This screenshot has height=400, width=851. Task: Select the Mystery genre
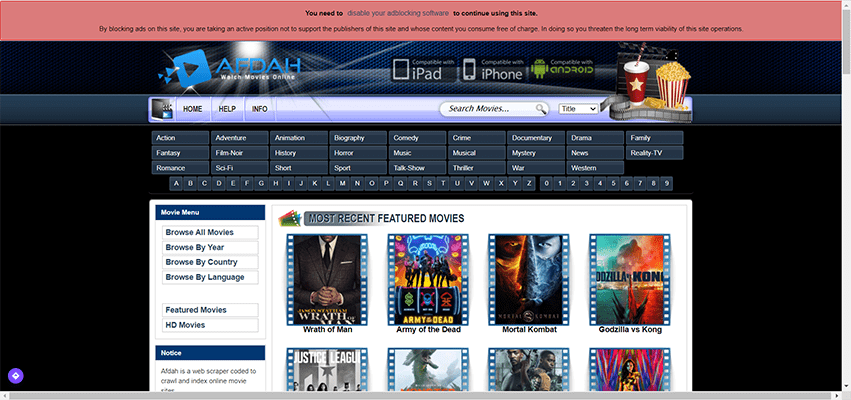click(x=536, y=153)
